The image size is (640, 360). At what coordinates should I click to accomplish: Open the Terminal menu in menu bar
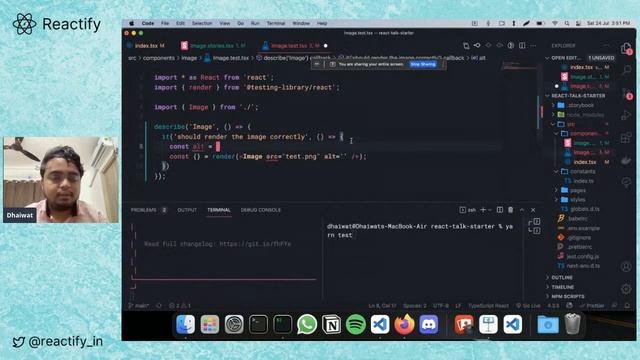coord(276,23)
